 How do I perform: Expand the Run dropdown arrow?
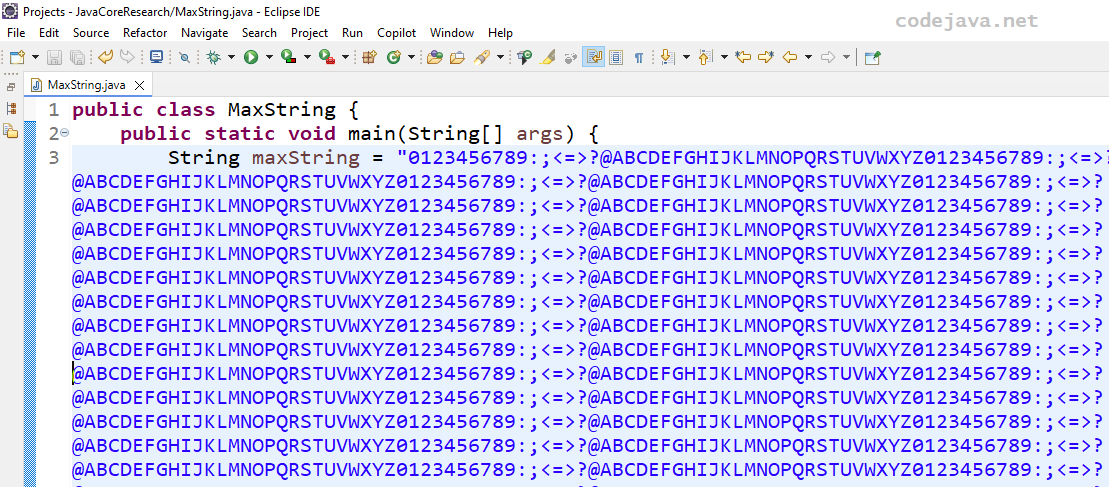pos(269,57)
